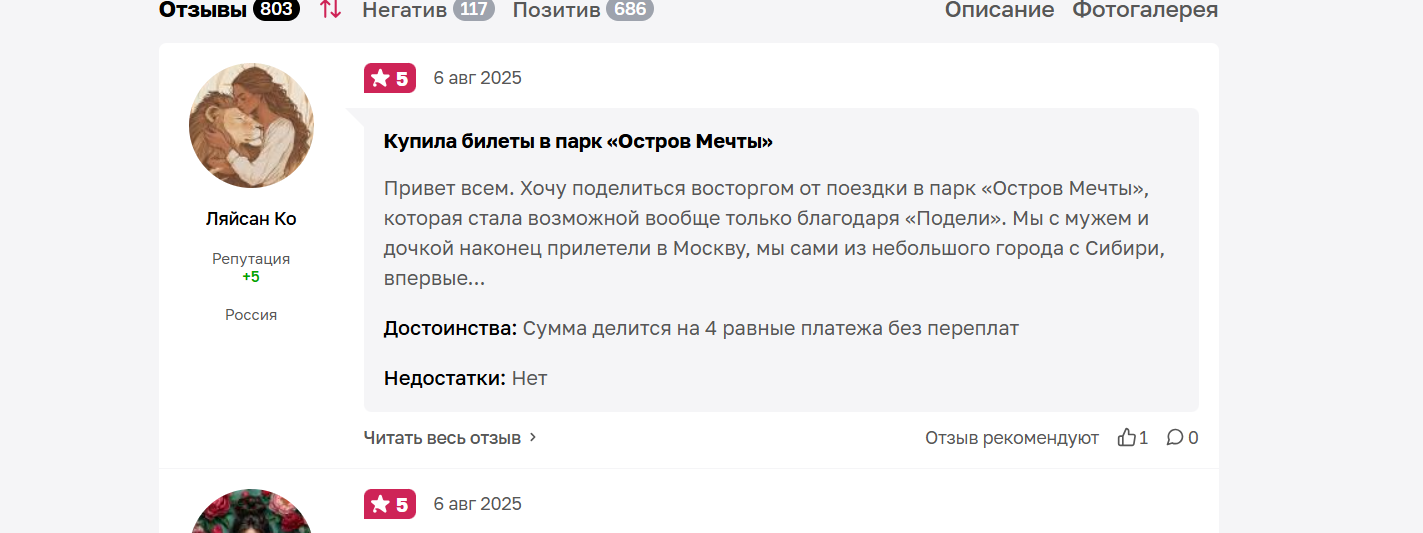Go to the Описание section
Screen dimensions: 1423x533
point(999,10)
